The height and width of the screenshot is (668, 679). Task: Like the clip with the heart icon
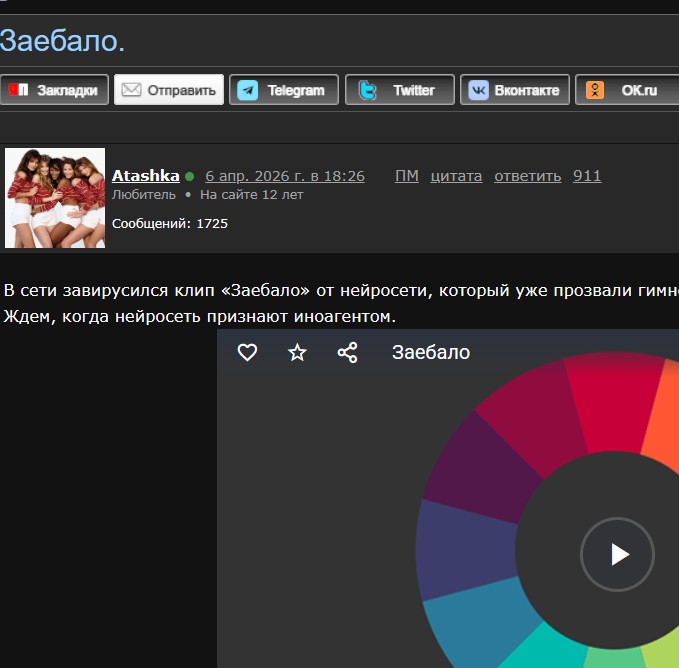pos(247,352)
